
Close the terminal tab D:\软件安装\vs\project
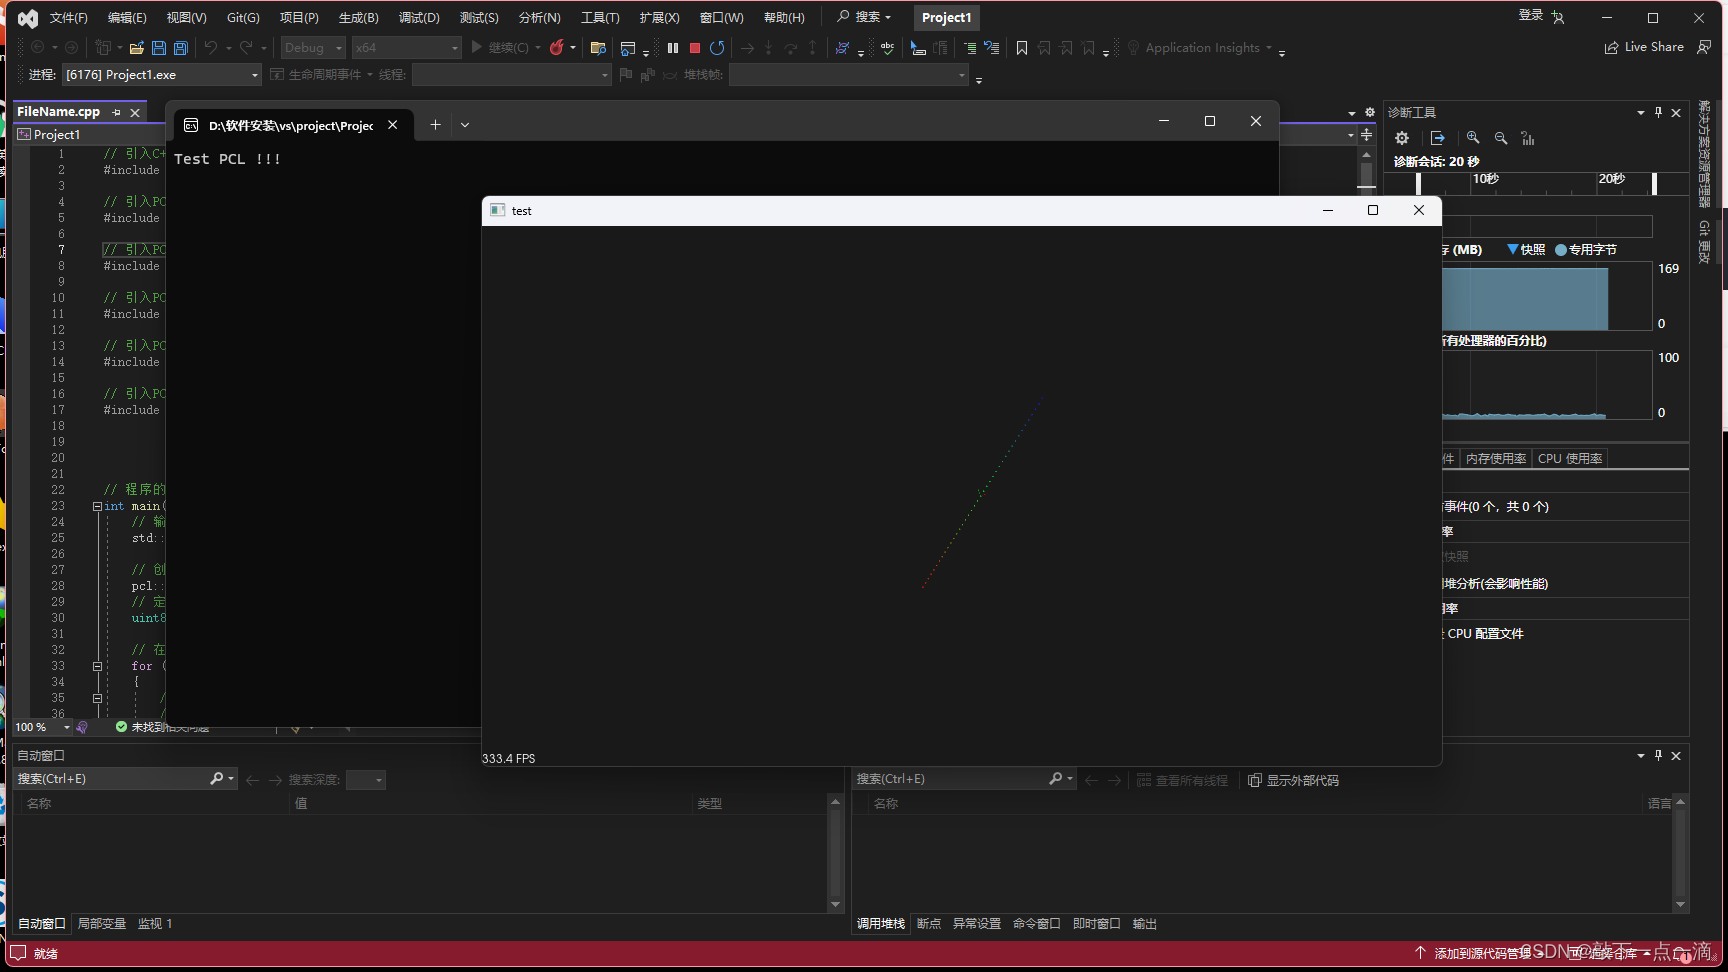[x=393, y=125]
